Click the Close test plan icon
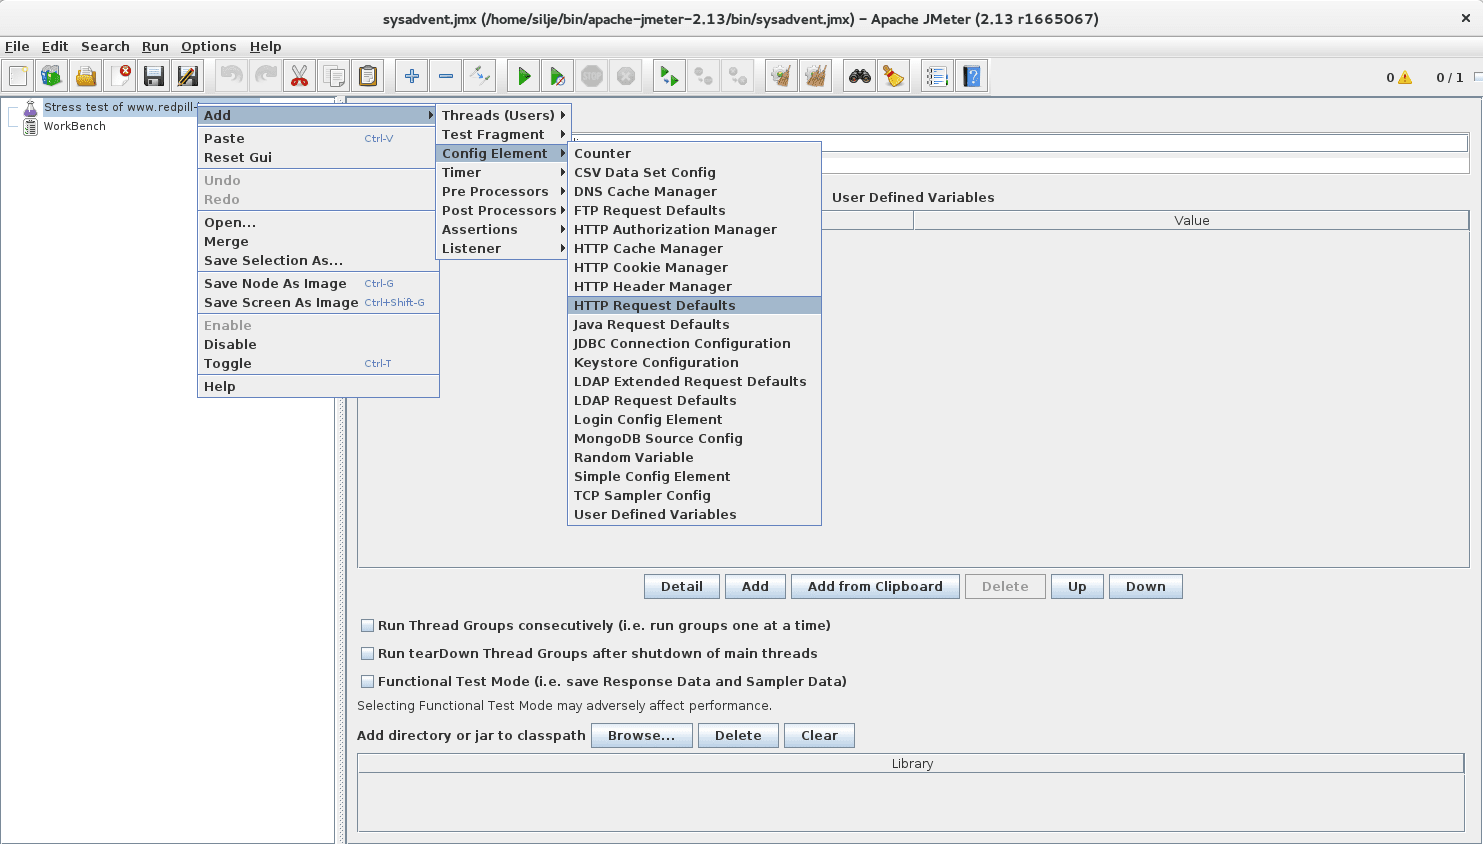This screenshot has width=1483, height=844. 120,76
